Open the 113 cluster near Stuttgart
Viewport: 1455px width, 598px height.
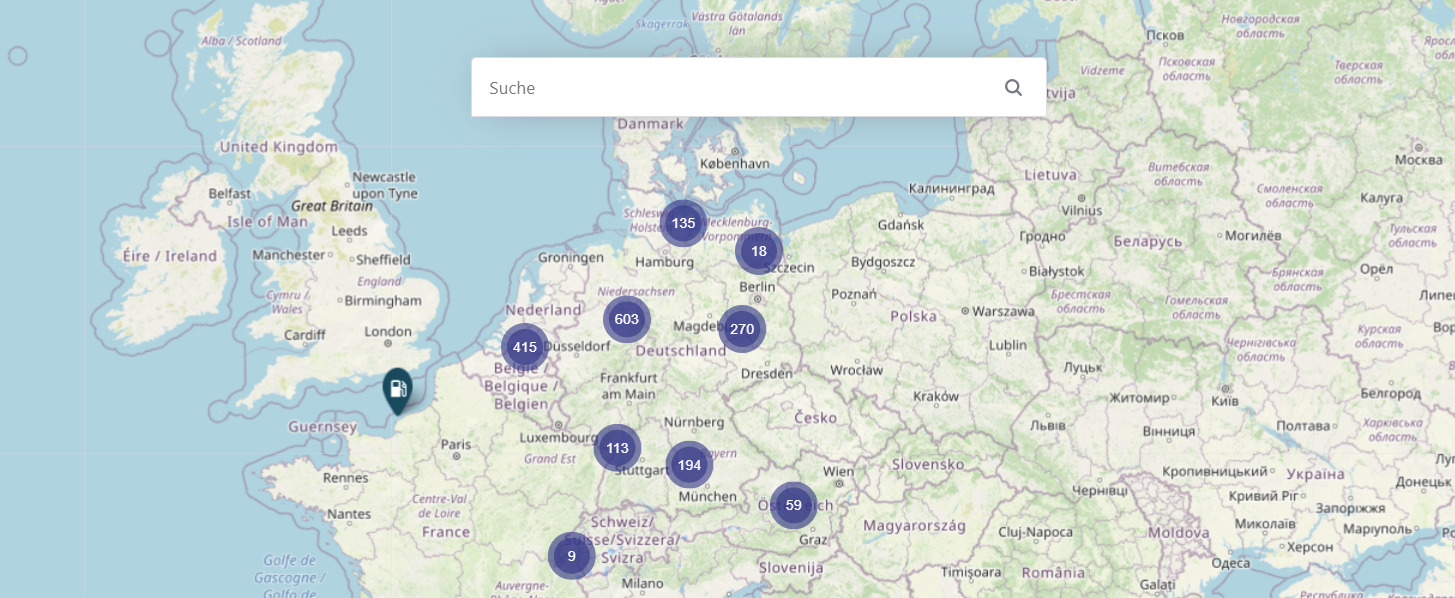[617, 448]
